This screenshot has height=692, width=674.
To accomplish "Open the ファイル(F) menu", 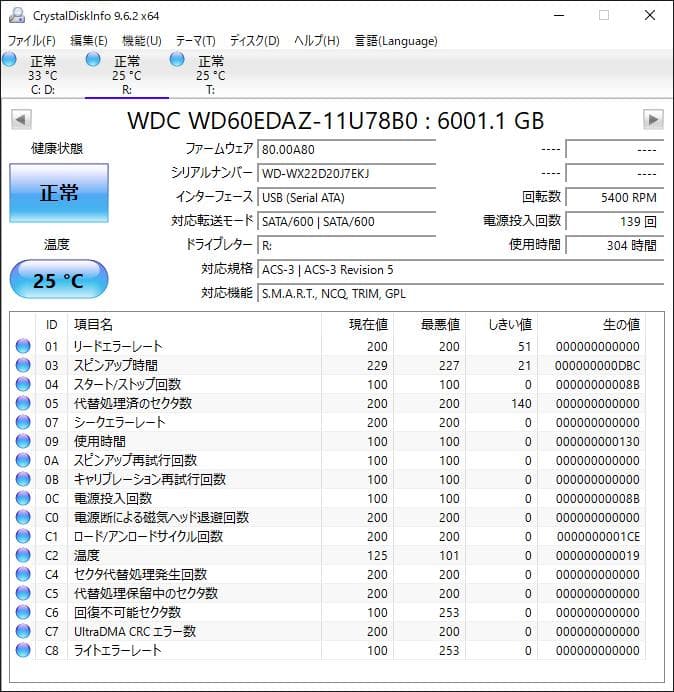I will [x=32, y=41].
